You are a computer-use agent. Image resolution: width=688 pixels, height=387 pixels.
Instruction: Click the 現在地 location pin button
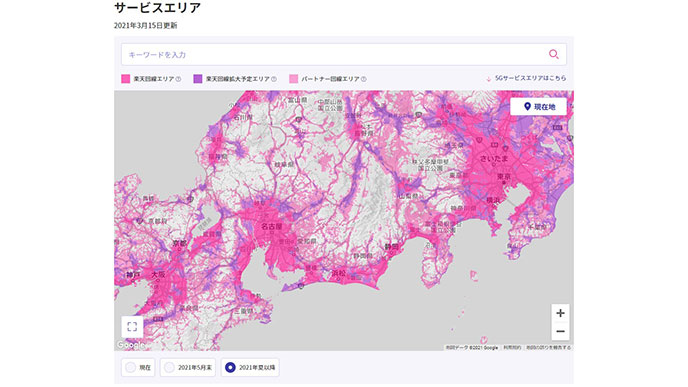click(539, 107)
